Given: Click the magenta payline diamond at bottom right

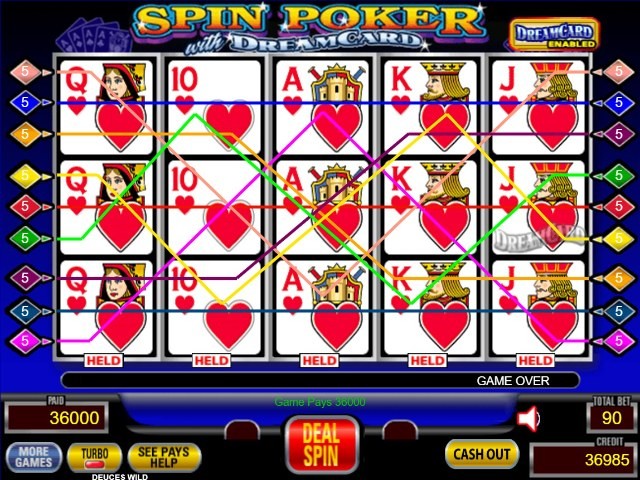Looking at the screenshot, I should [619, 340].
